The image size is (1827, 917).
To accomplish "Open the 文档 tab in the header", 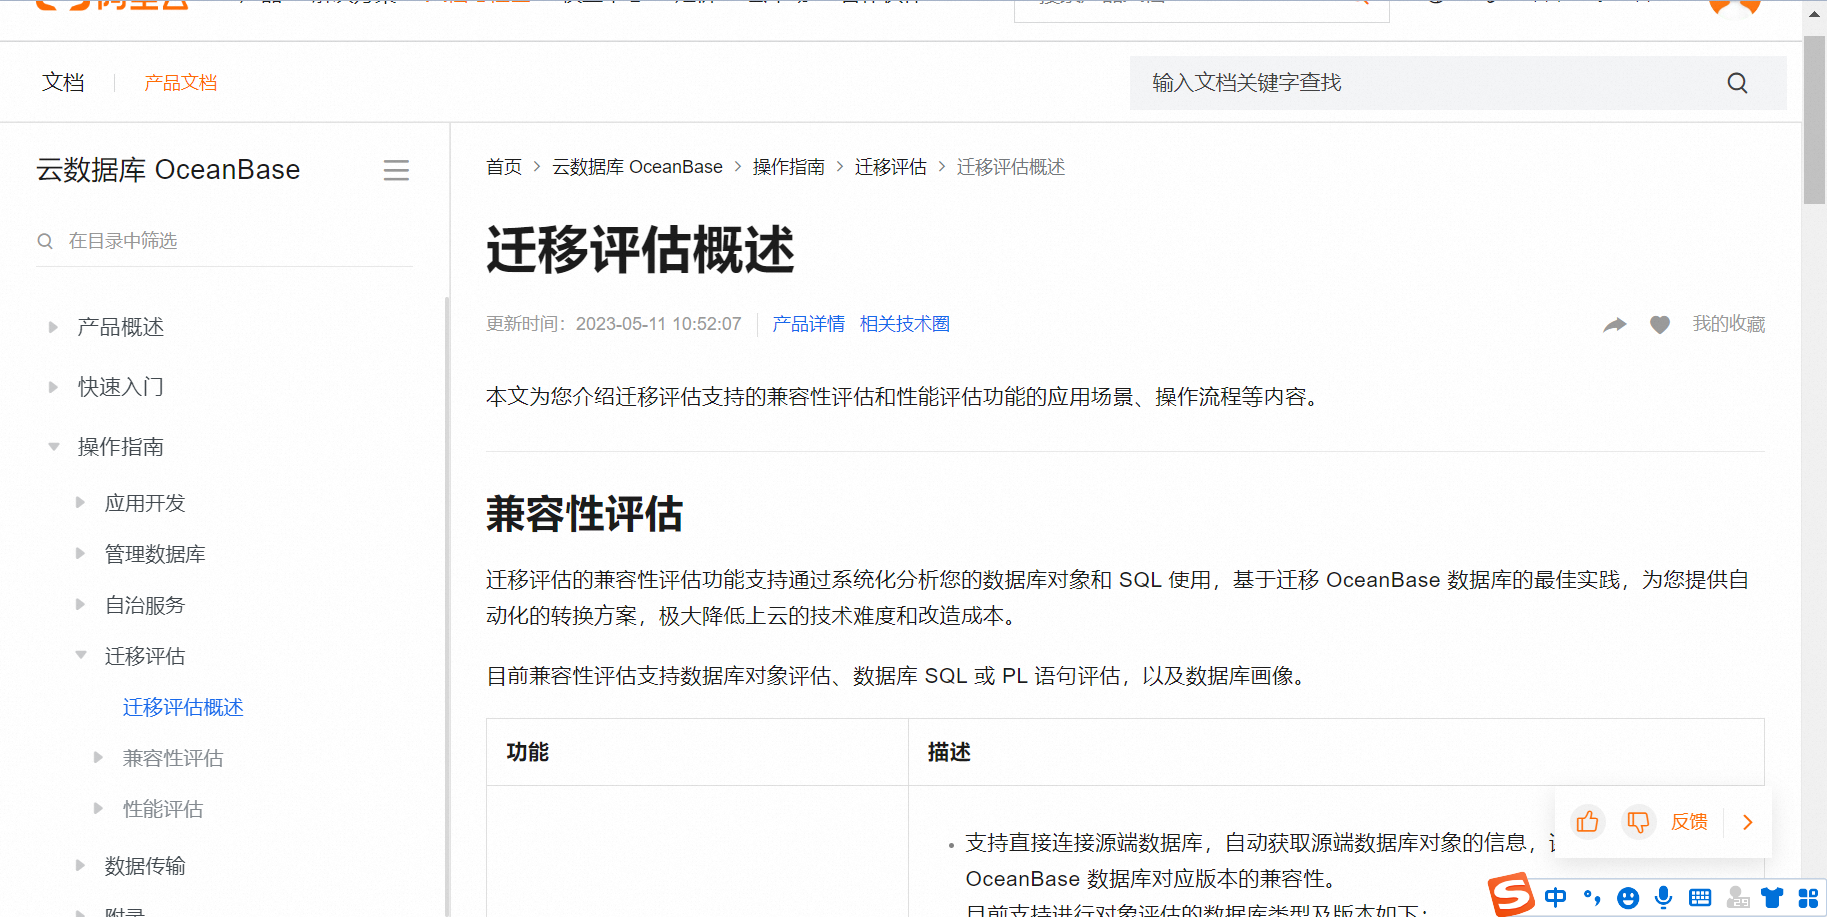I will 63,83.
